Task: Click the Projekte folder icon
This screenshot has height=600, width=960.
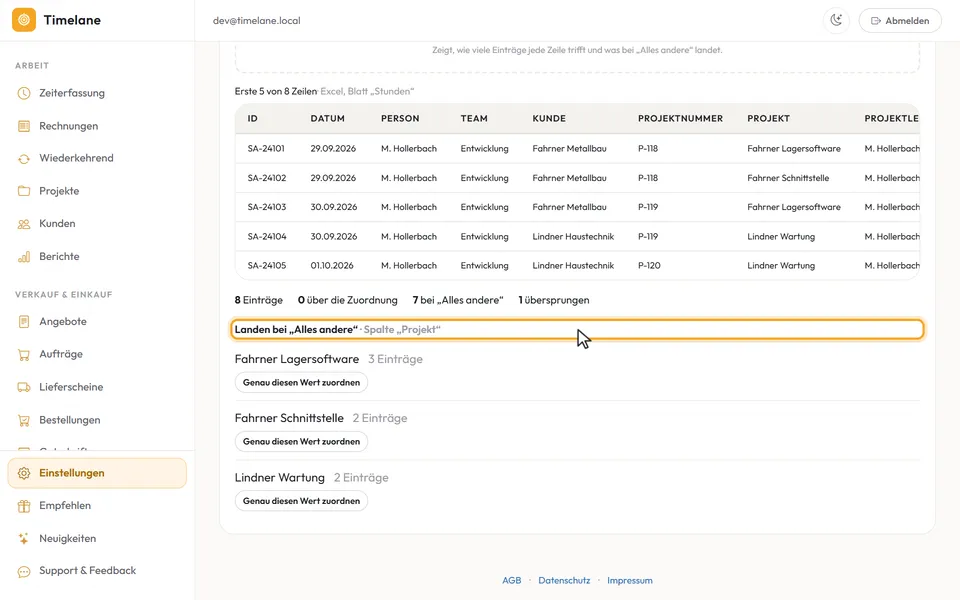Action: click(x=24, y=191)
